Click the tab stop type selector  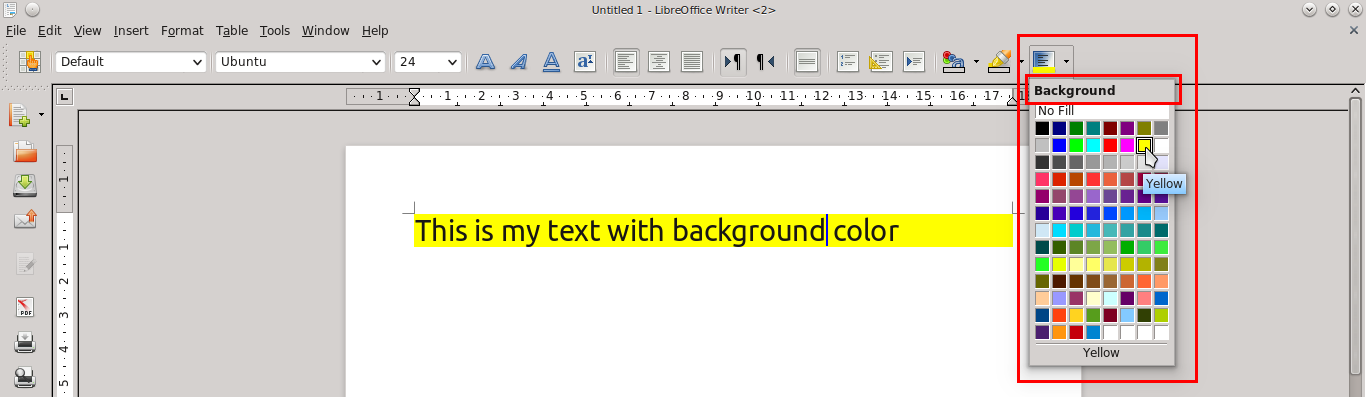[x=64, y=97]
